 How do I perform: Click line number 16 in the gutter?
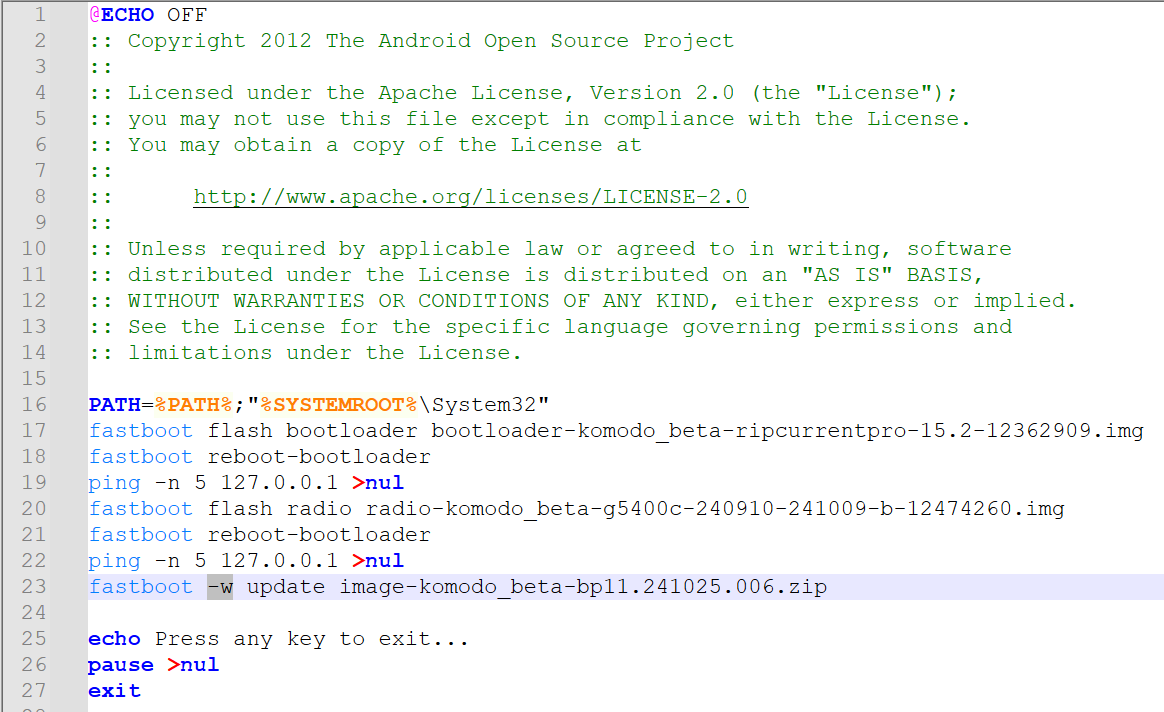click(34, 405)
